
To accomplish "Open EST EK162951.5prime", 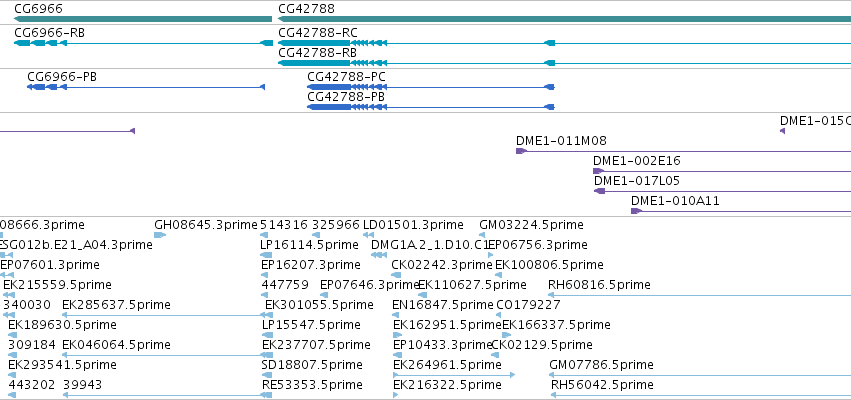I will [447, 326].
